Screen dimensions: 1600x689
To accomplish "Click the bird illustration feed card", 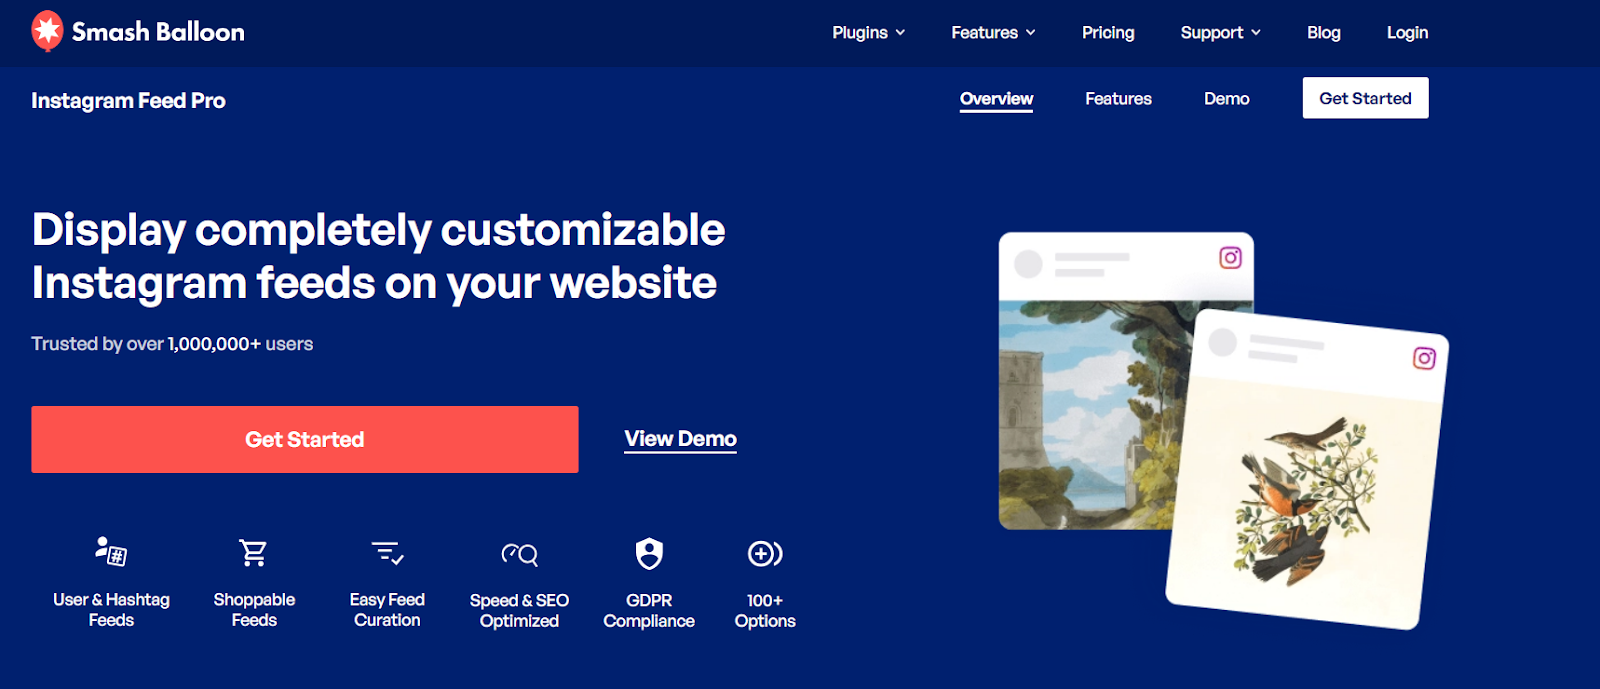I will [x=1307, y=470].
